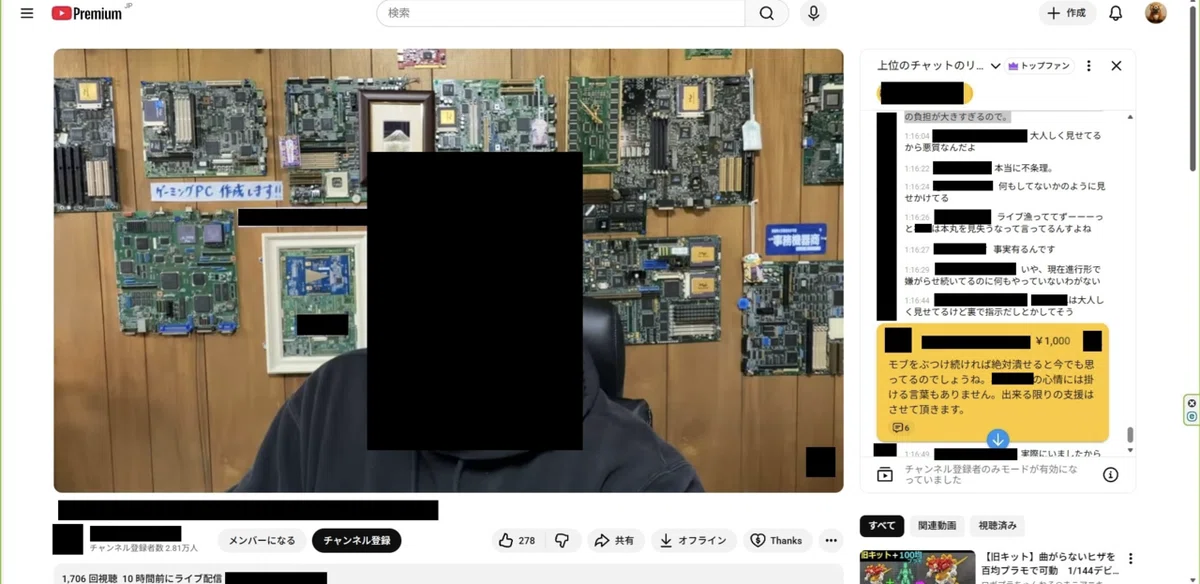Start voice search with microphone

[x=813, y=13]
